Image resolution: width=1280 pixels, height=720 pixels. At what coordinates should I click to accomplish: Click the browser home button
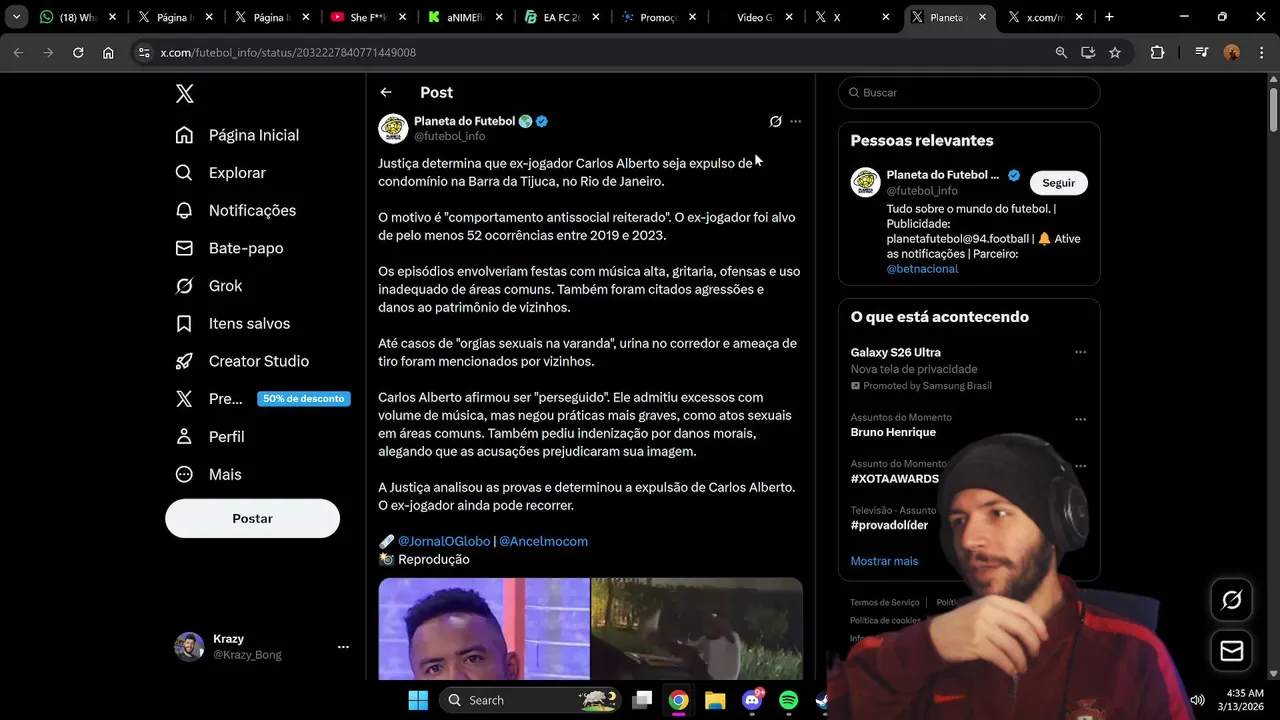pyautogui.click(x=108, y=52)
